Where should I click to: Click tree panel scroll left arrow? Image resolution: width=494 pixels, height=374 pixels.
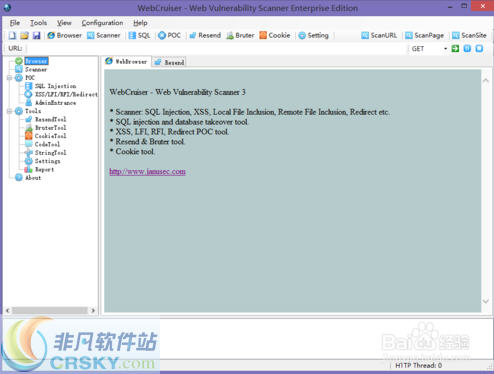(x=8, y=310)
